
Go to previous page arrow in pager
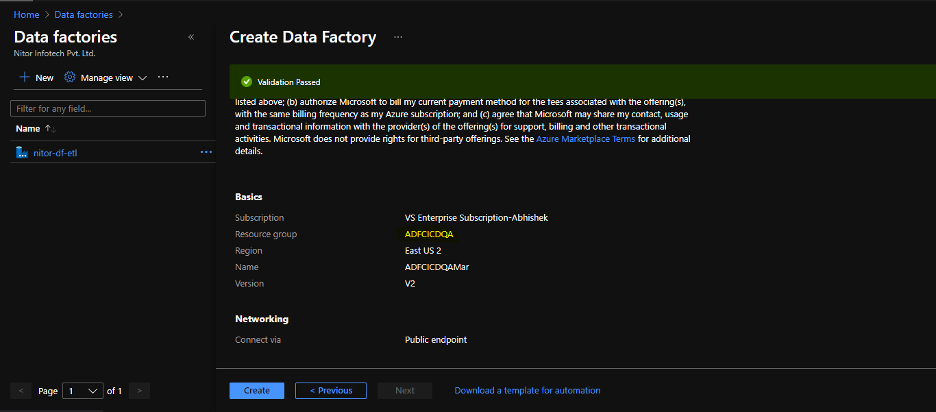pyautogui.click(x=21, y=391)
